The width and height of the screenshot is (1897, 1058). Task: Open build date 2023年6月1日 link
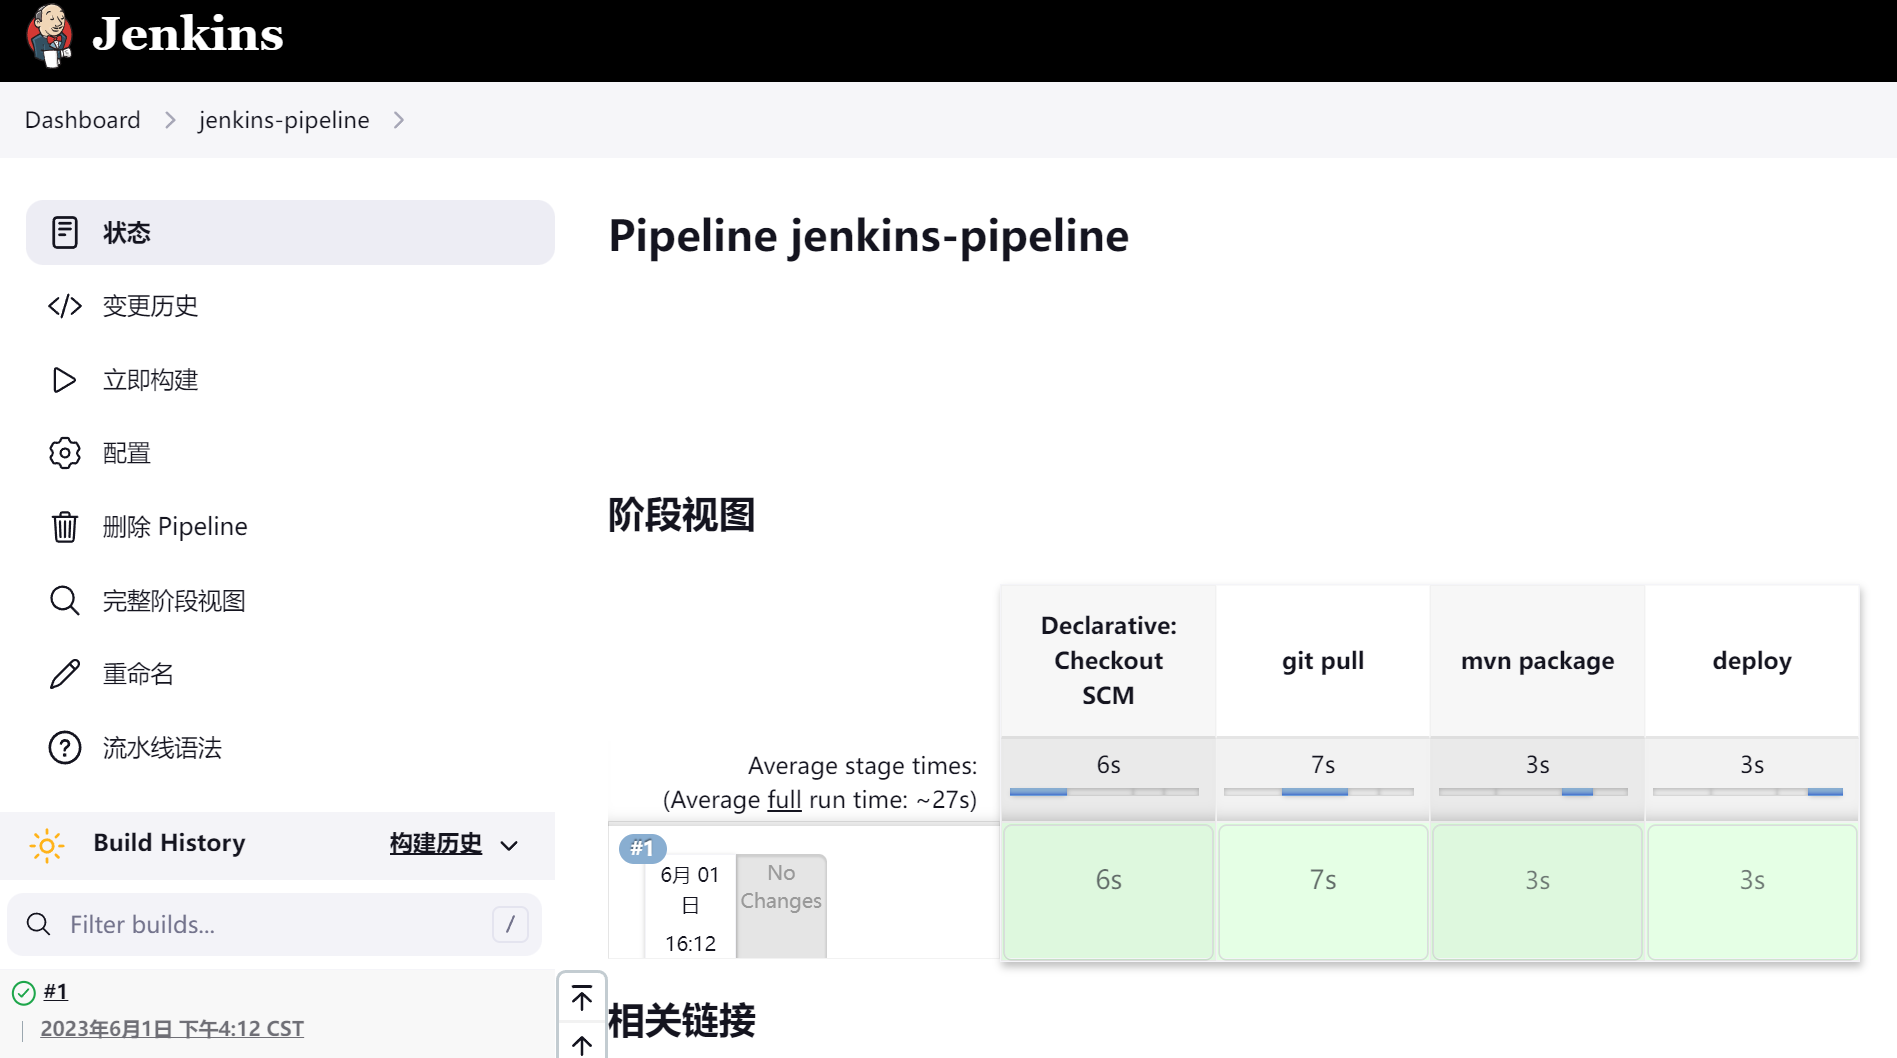[172, 1029]
